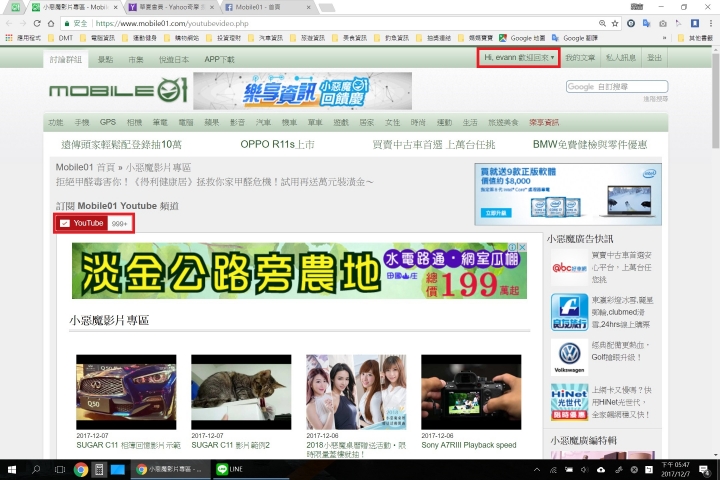This screenshot has height=480, width=720.
Task: Open the Sony A7RIII Playback speed video thumbnail
Action: [x=471, y=392]
